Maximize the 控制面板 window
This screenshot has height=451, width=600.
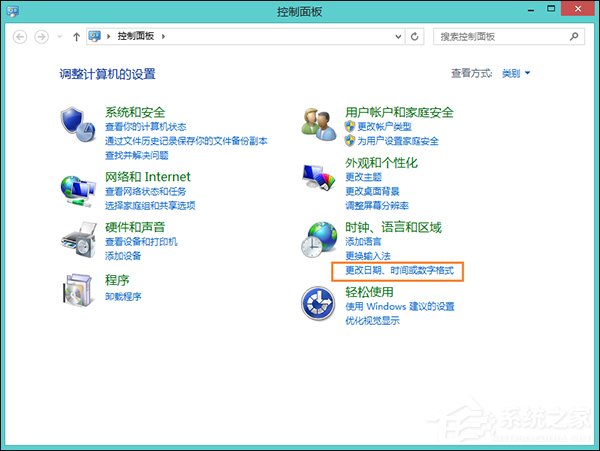point(551,9)
